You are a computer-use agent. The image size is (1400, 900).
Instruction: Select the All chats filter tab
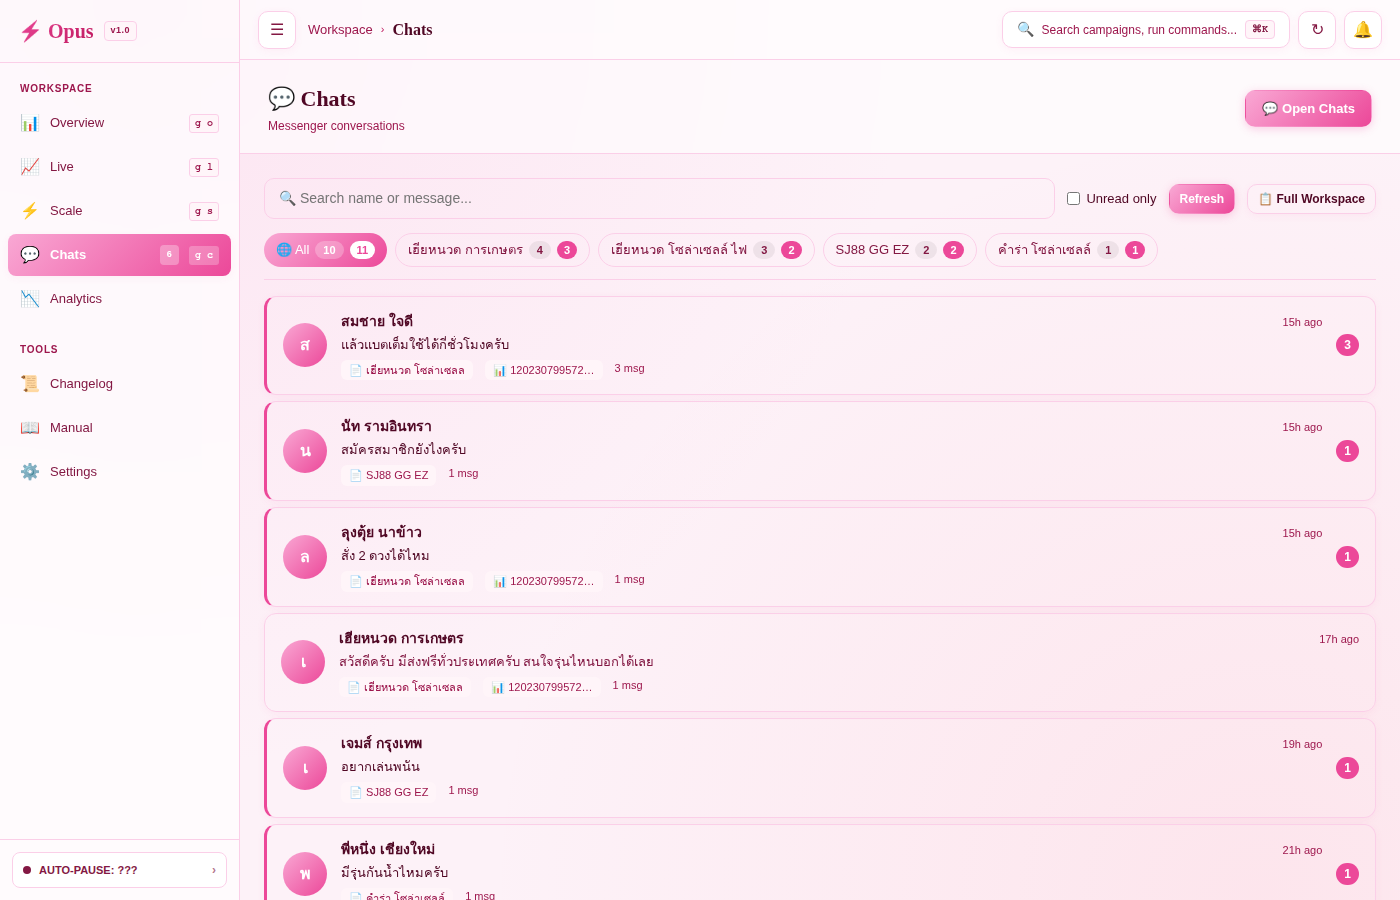click(325, 250)
